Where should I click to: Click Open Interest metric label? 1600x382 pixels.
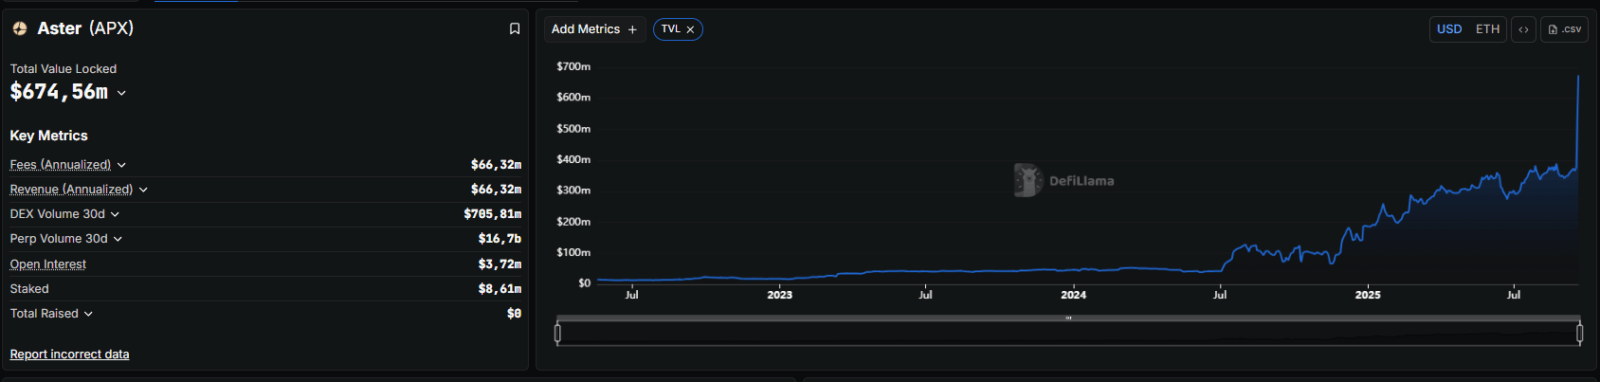click(48, 264)
